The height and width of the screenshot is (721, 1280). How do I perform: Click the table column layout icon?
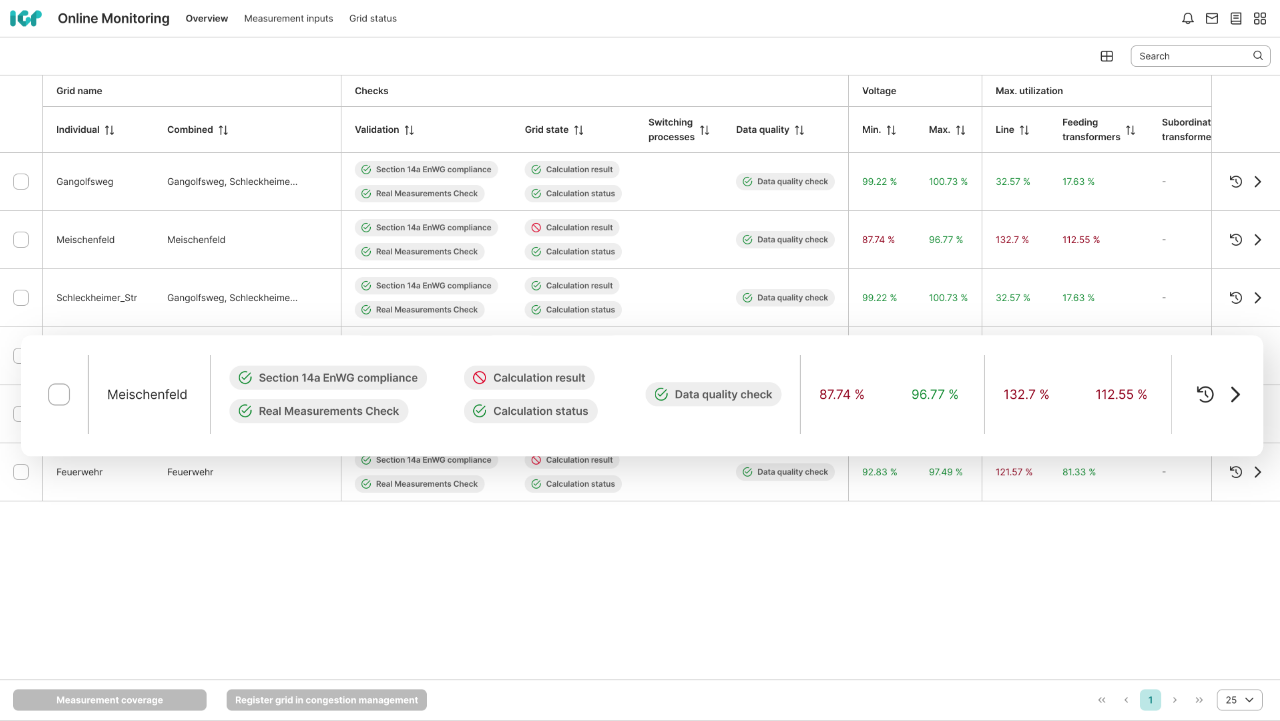(x=1107, y=56)
